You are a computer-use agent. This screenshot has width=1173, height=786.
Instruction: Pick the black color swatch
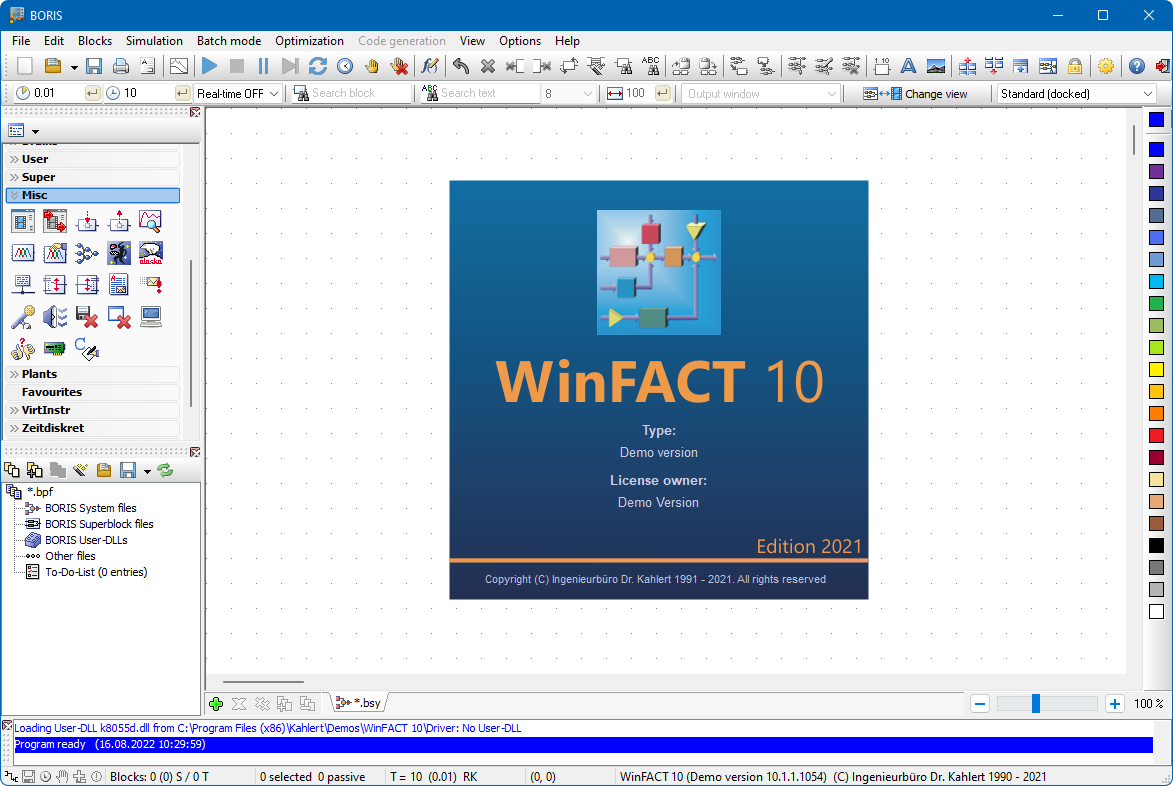pos(1157,545)
